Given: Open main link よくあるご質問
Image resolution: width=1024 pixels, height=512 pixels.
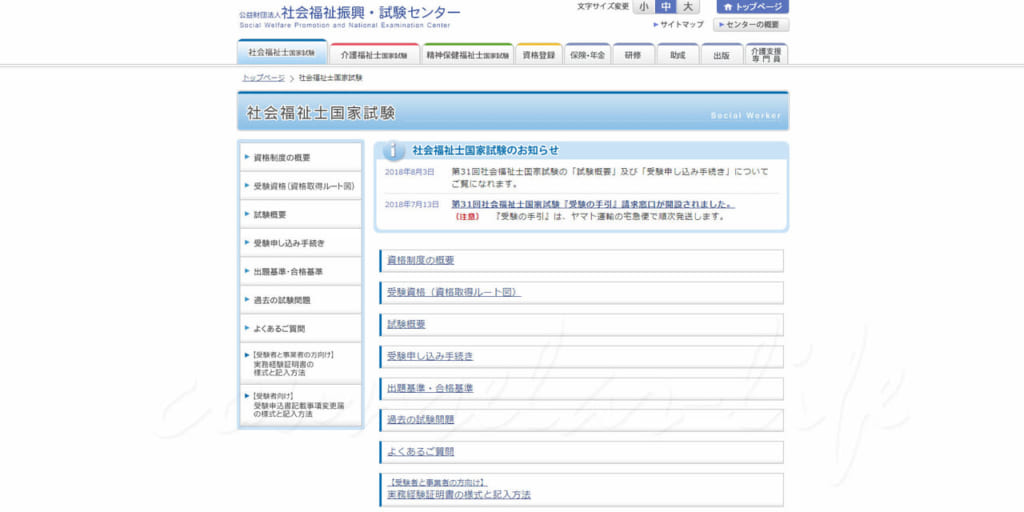Looking at the screenshot, I should (421, 451).
